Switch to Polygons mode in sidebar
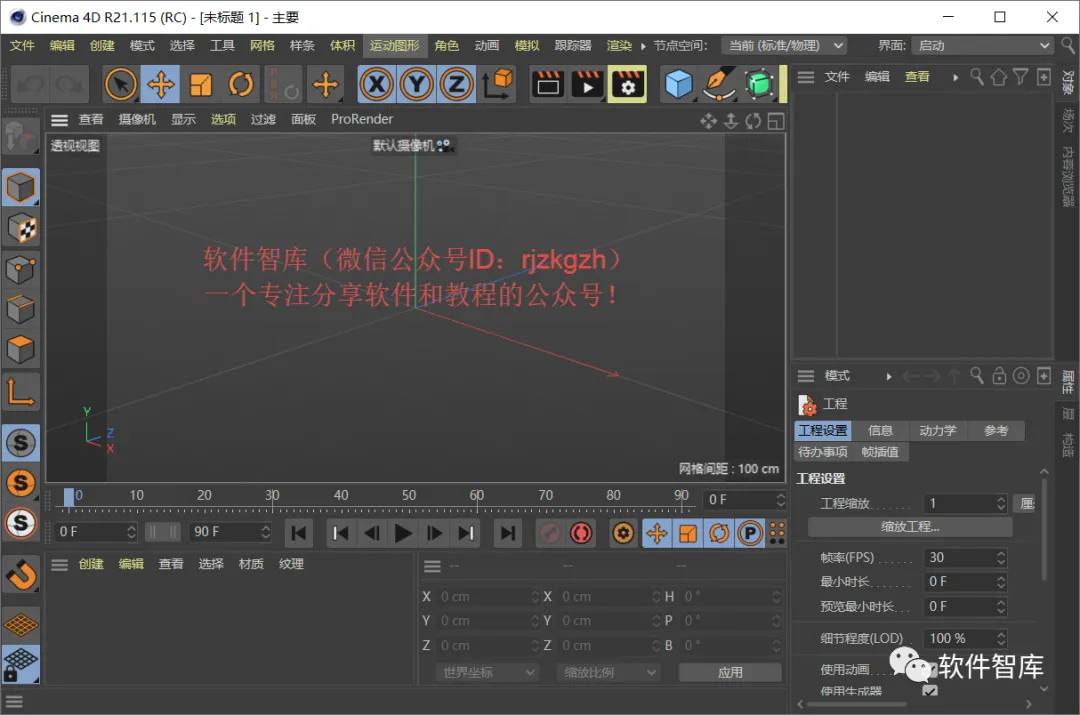1080x715 pixels. tap(21, 350)
